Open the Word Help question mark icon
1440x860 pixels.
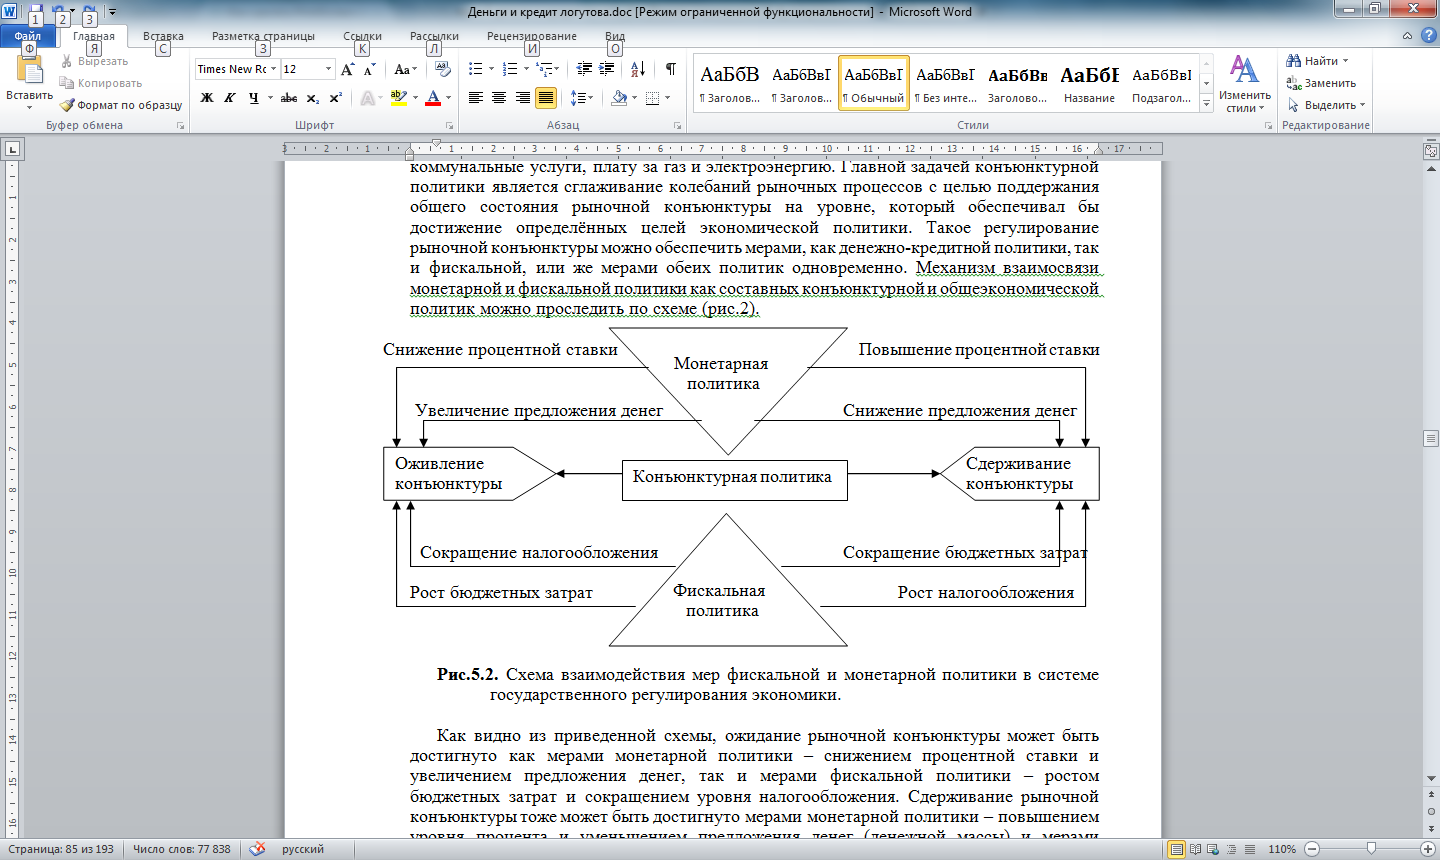coord(1428,35)
